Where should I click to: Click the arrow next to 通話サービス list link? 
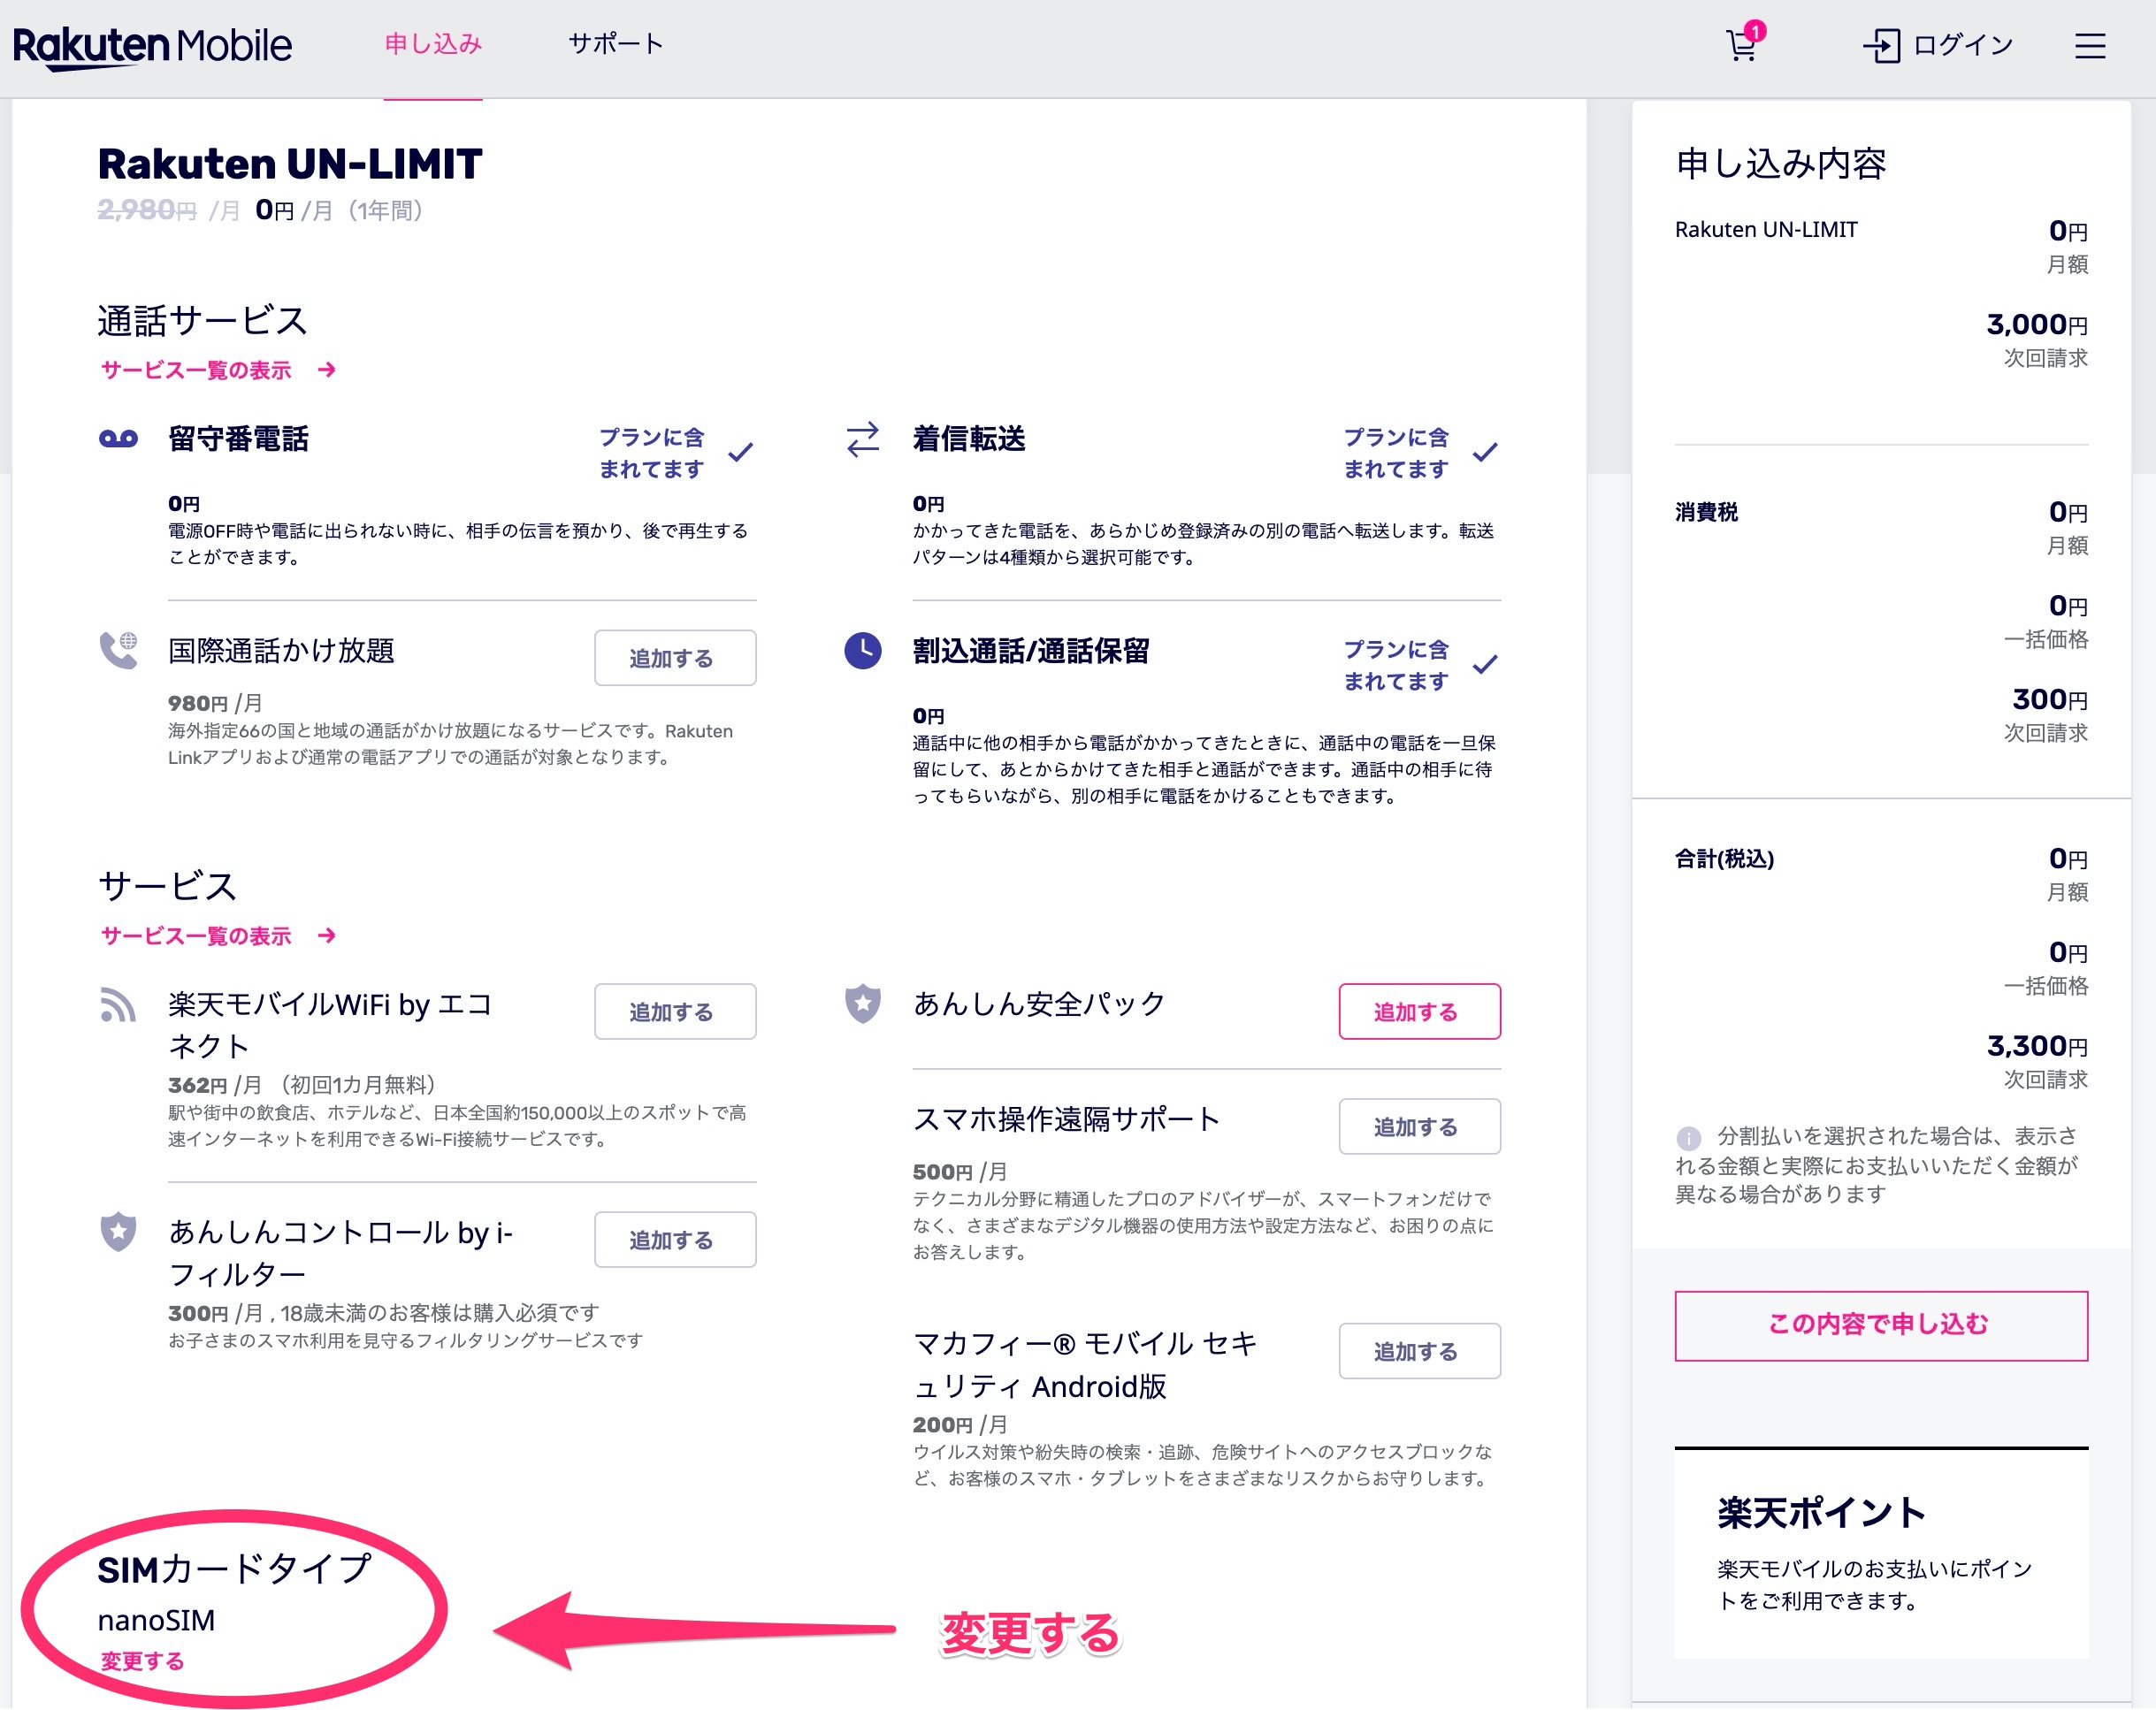(326, 370)
